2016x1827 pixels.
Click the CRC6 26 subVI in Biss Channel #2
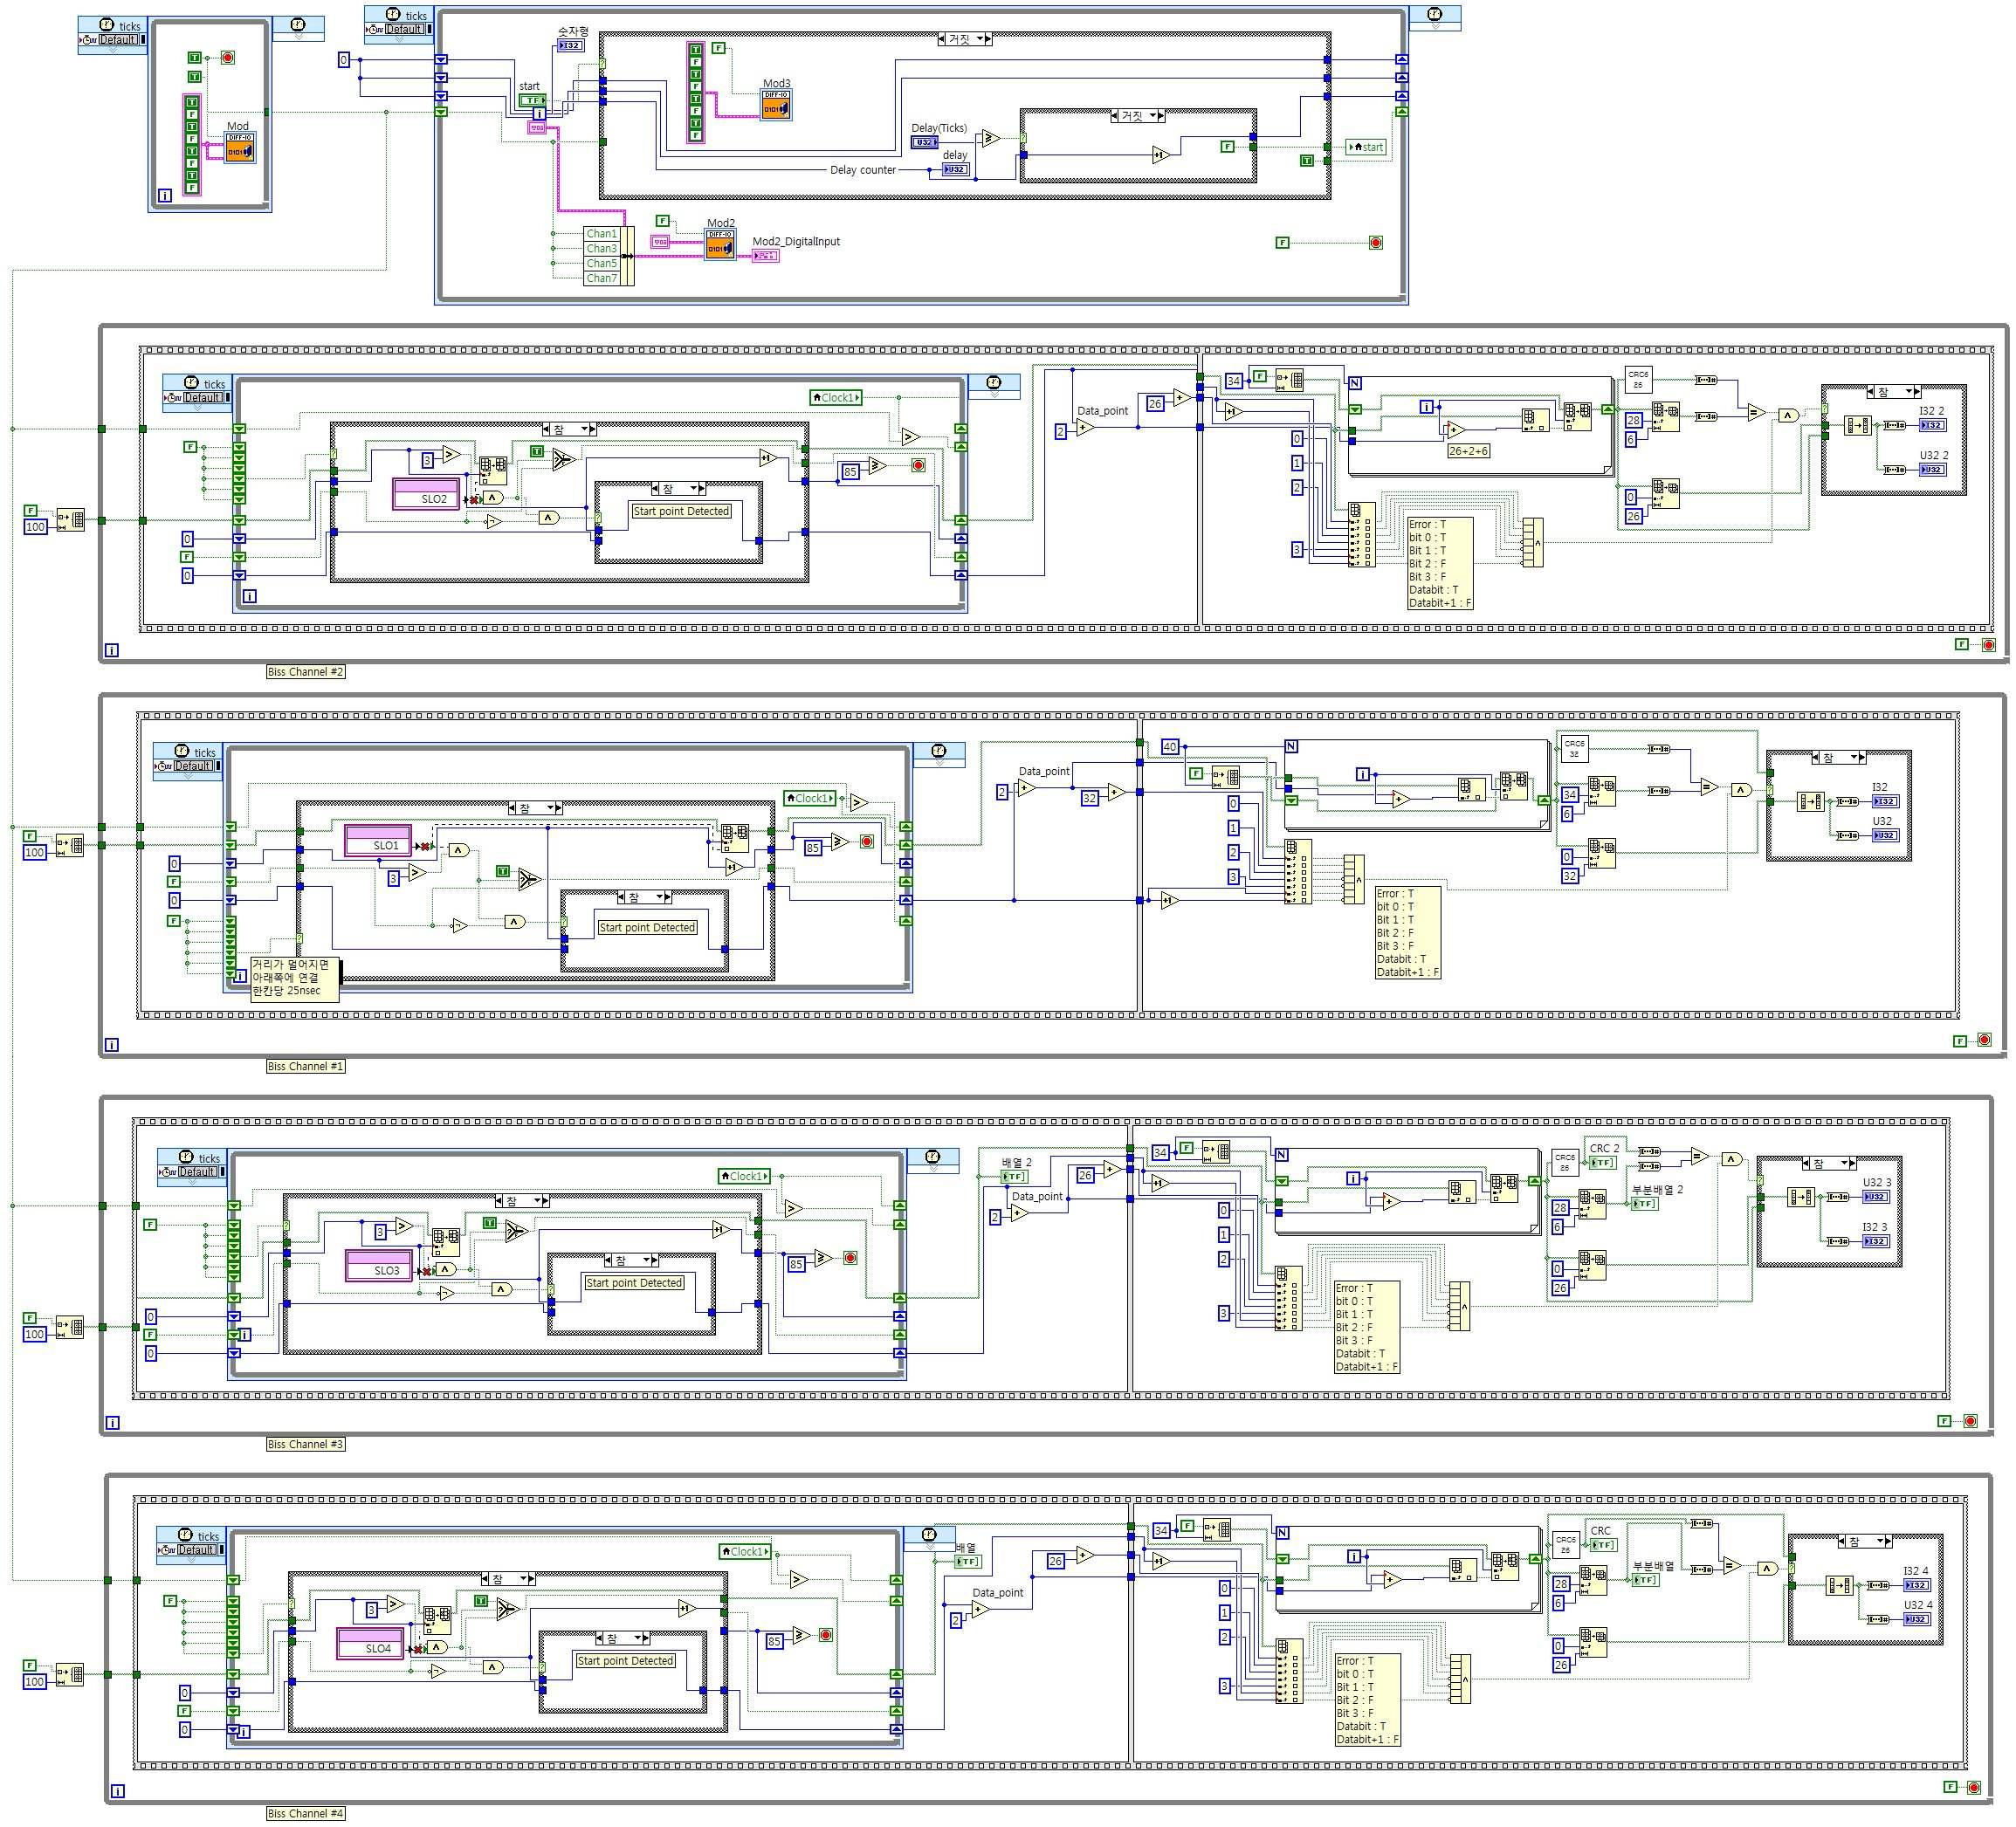point(1638,380)
